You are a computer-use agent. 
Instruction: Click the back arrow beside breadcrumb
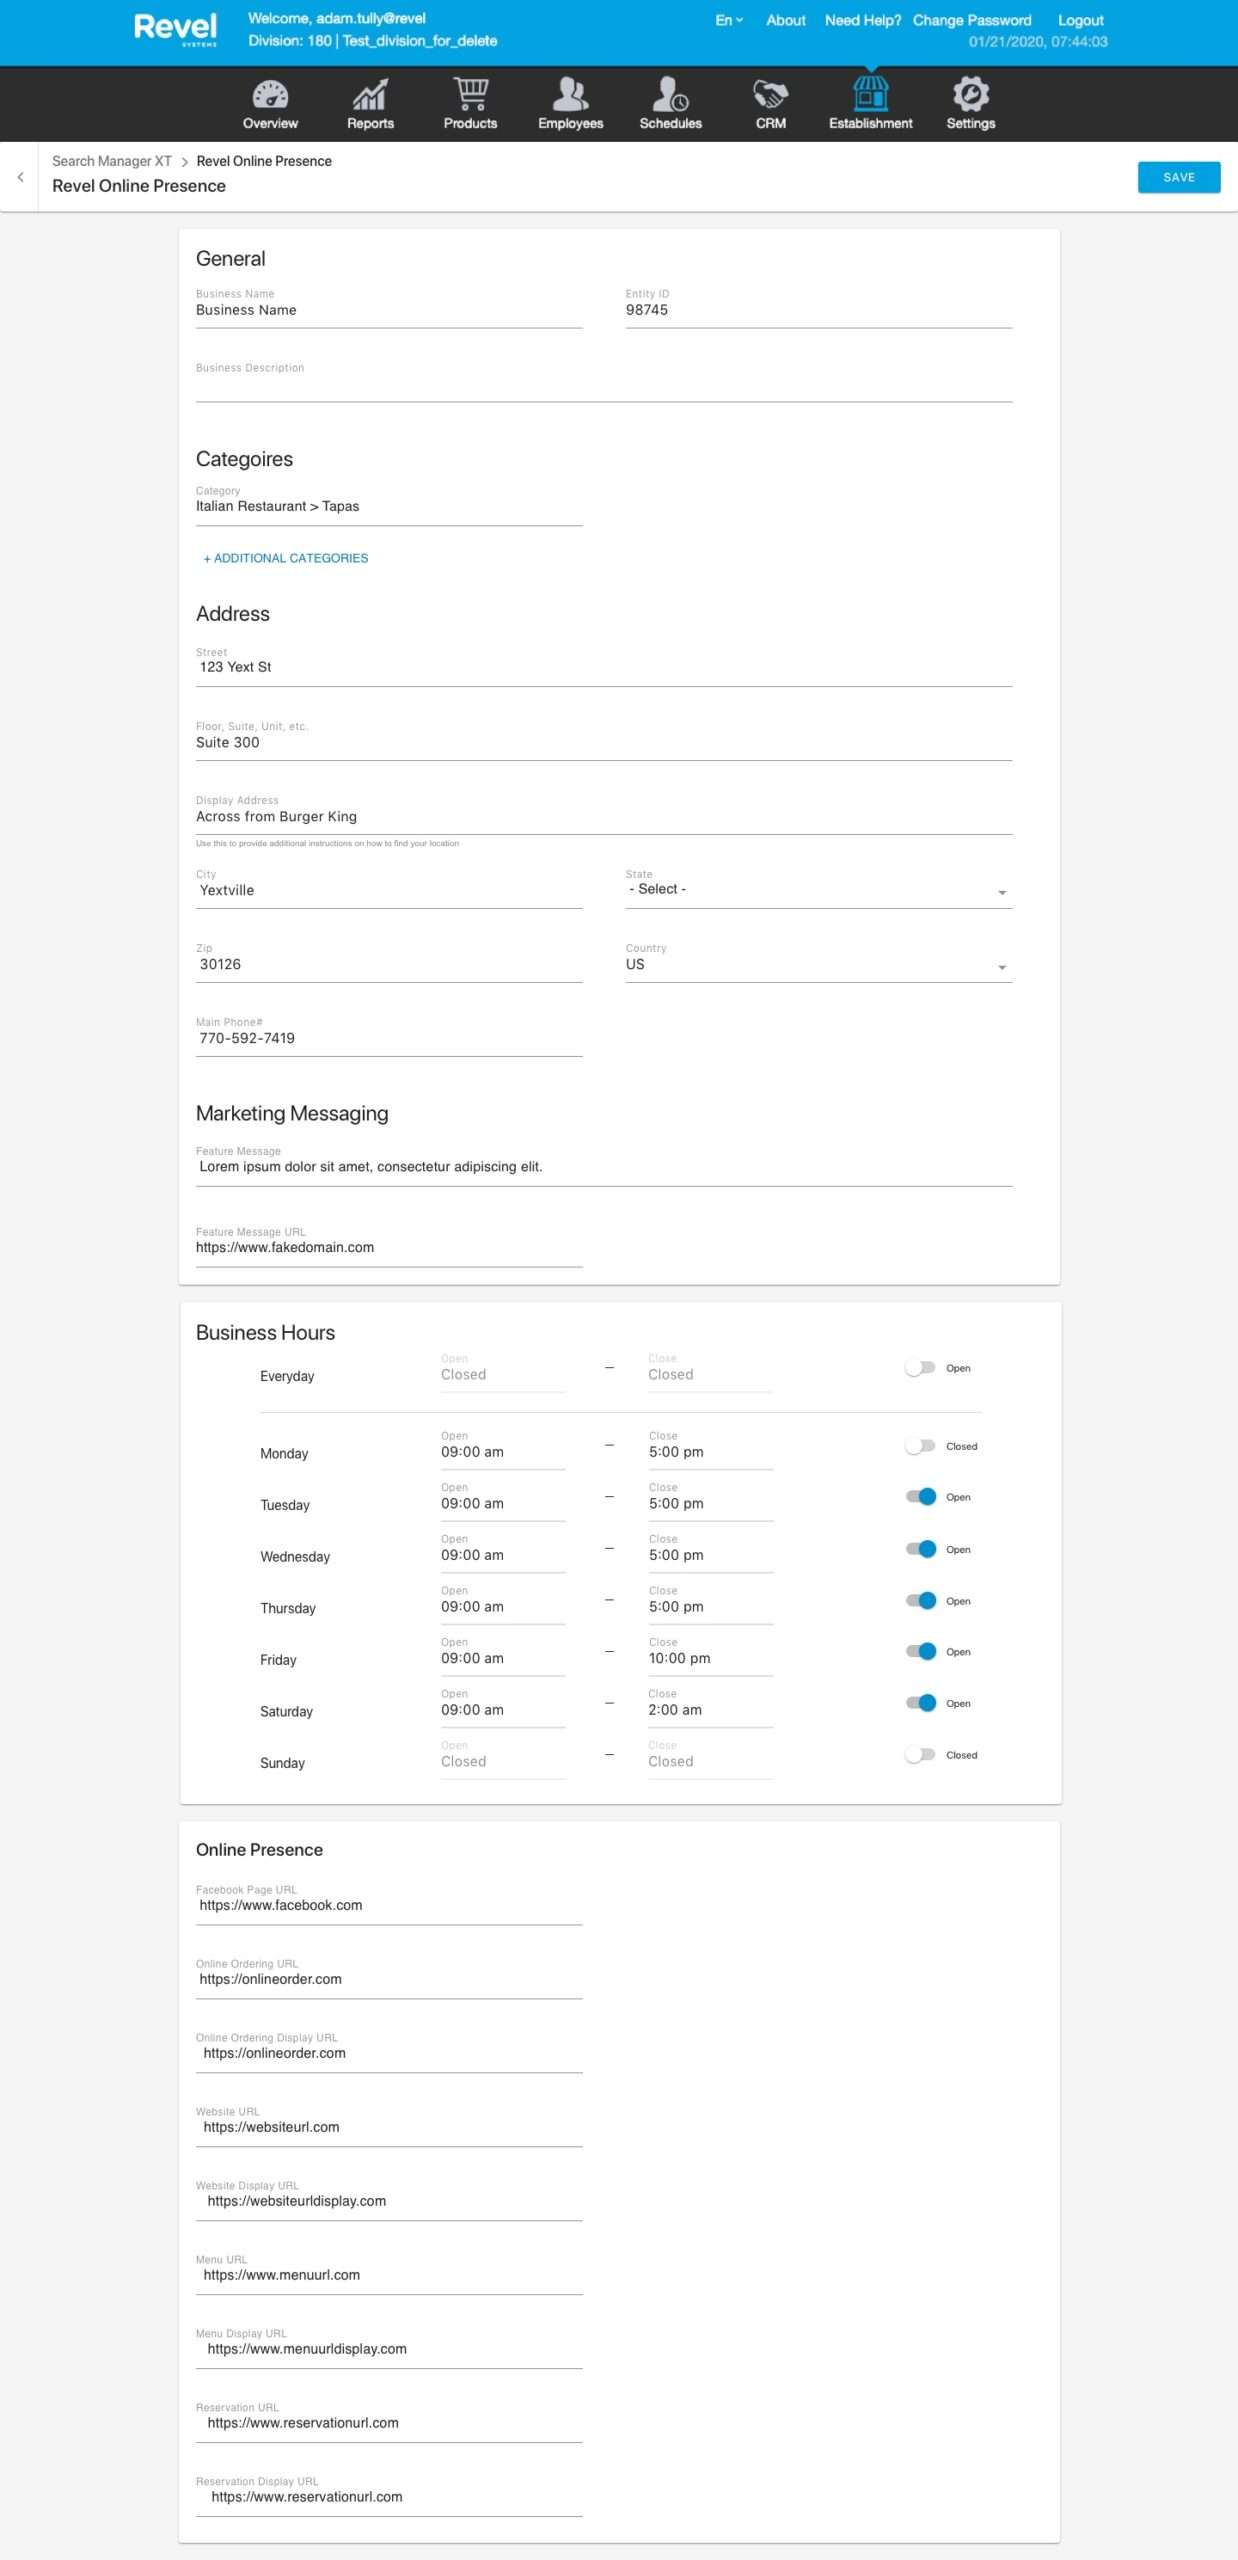click(x=20, y=177)
